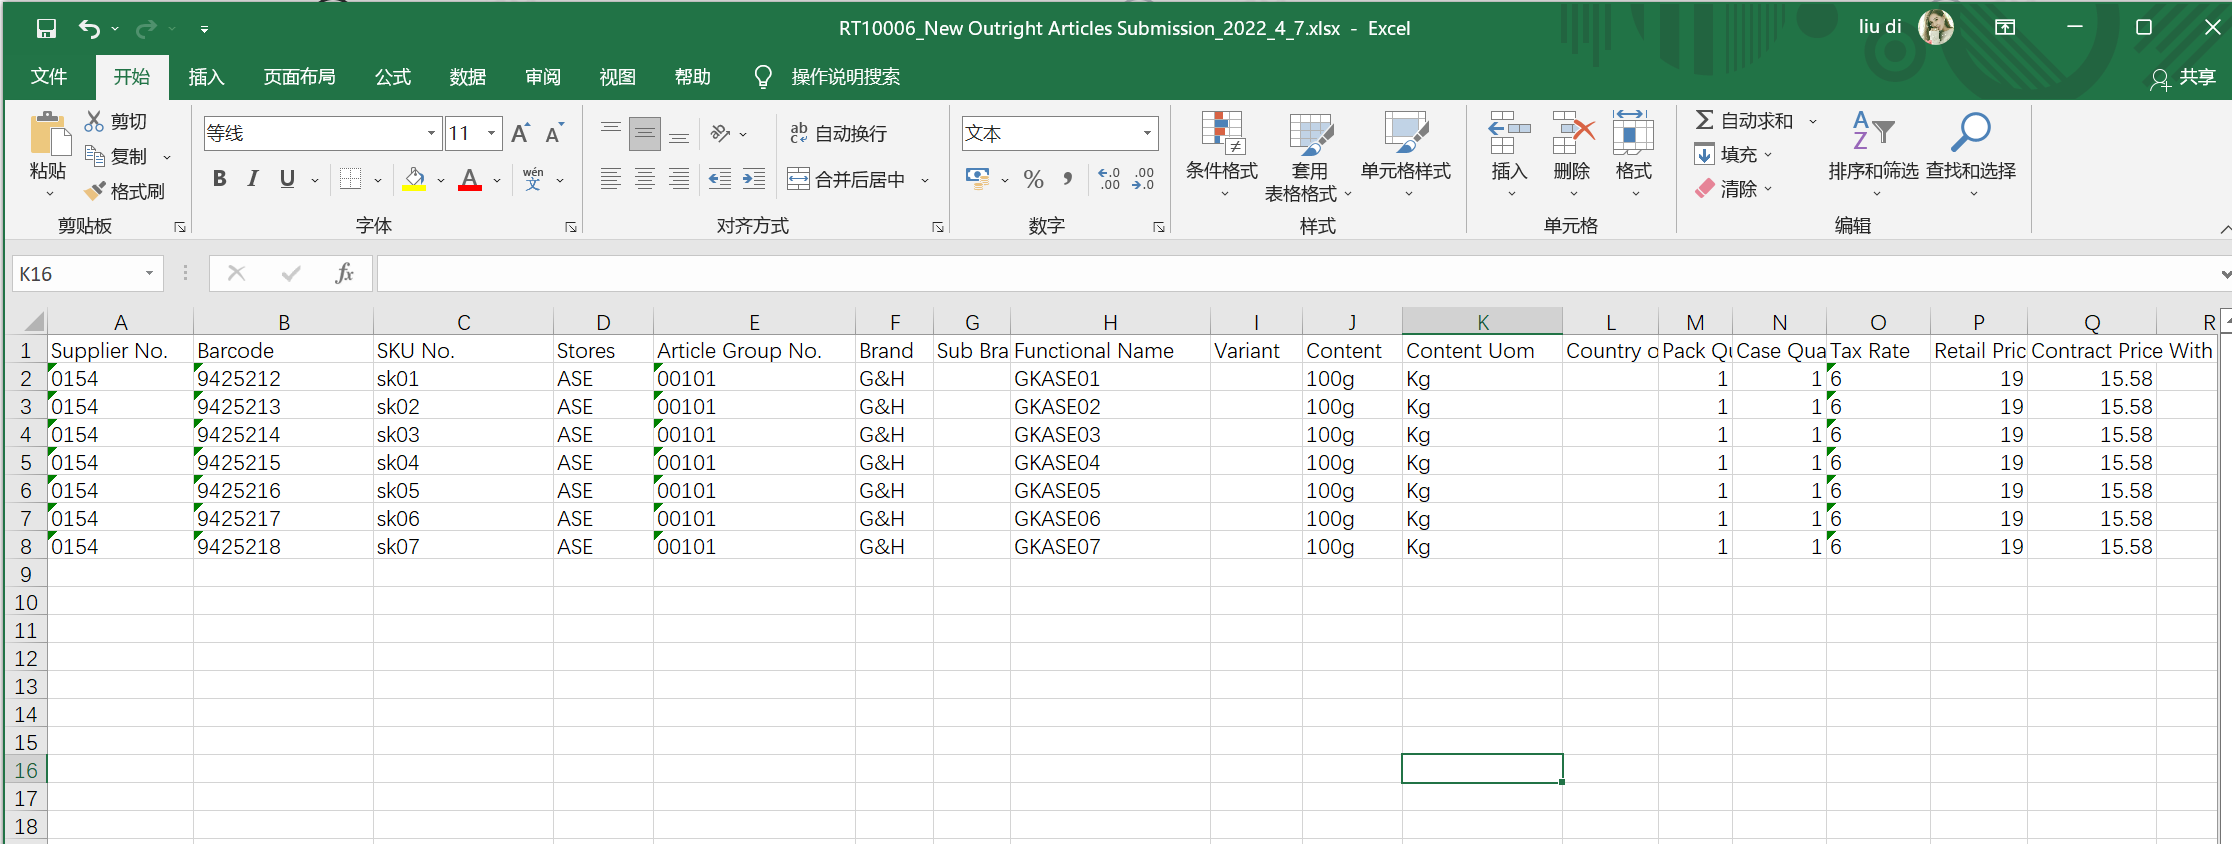Toggle Italic formatting
This screenshot has height=844, width=2232.
(253, 179)
